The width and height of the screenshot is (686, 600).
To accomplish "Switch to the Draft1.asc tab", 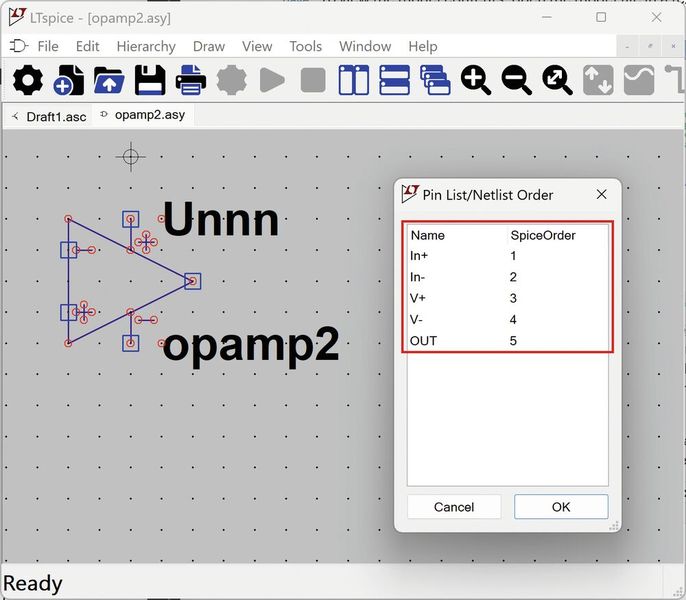I will [49, 117].
